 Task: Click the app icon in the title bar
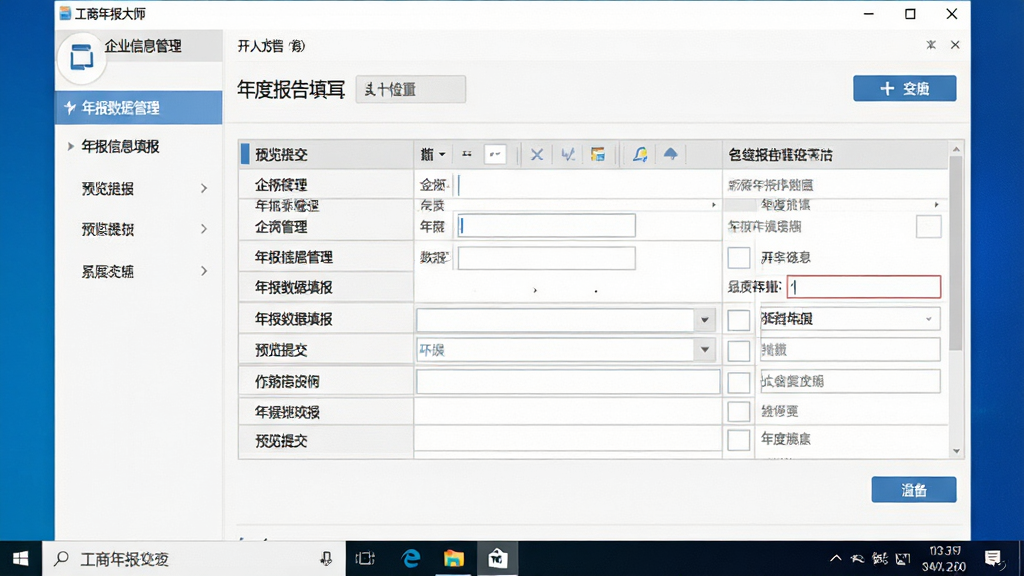tap(65, 14)
